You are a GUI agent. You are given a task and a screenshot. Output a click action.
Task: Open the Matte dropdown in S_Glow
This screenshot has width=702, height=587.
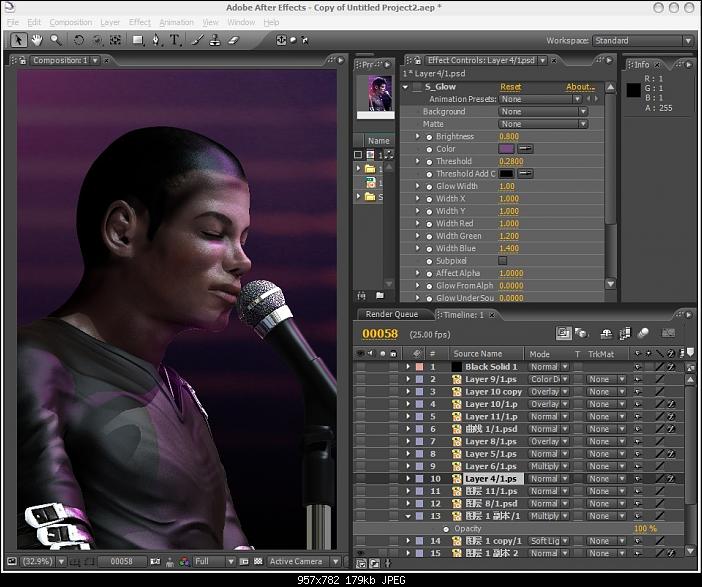[x=543, y=124]
